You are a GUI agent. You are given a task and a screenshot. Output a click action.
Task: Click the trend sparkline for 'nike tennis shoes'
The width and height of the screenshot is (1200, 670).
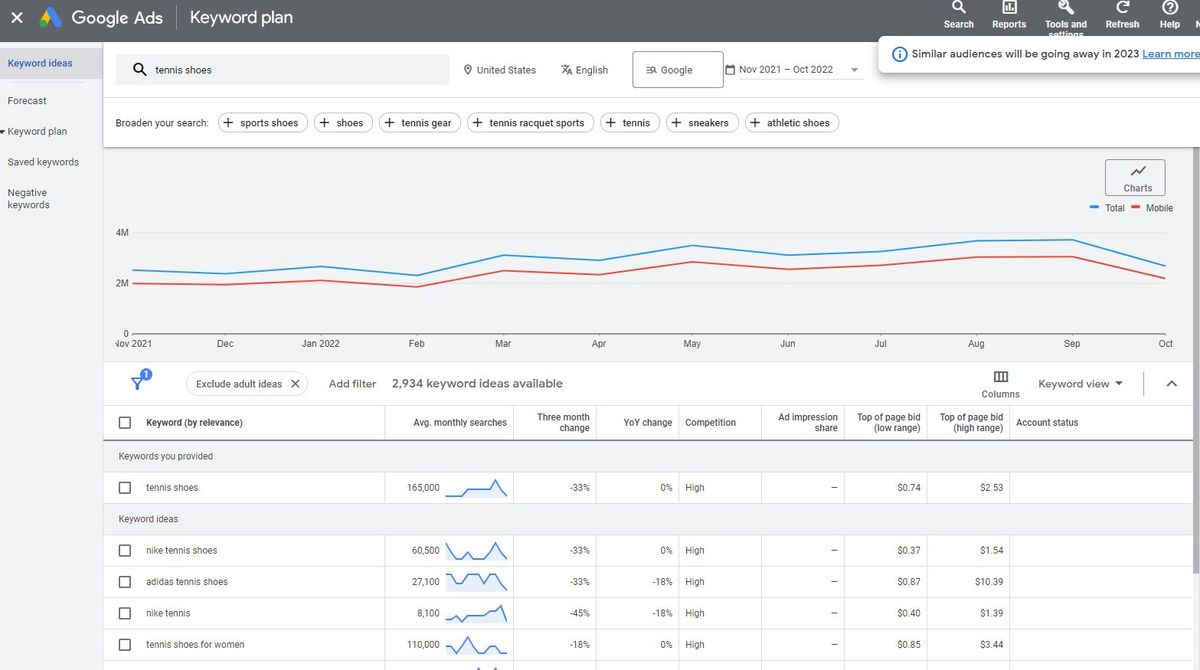coord(476,551)
